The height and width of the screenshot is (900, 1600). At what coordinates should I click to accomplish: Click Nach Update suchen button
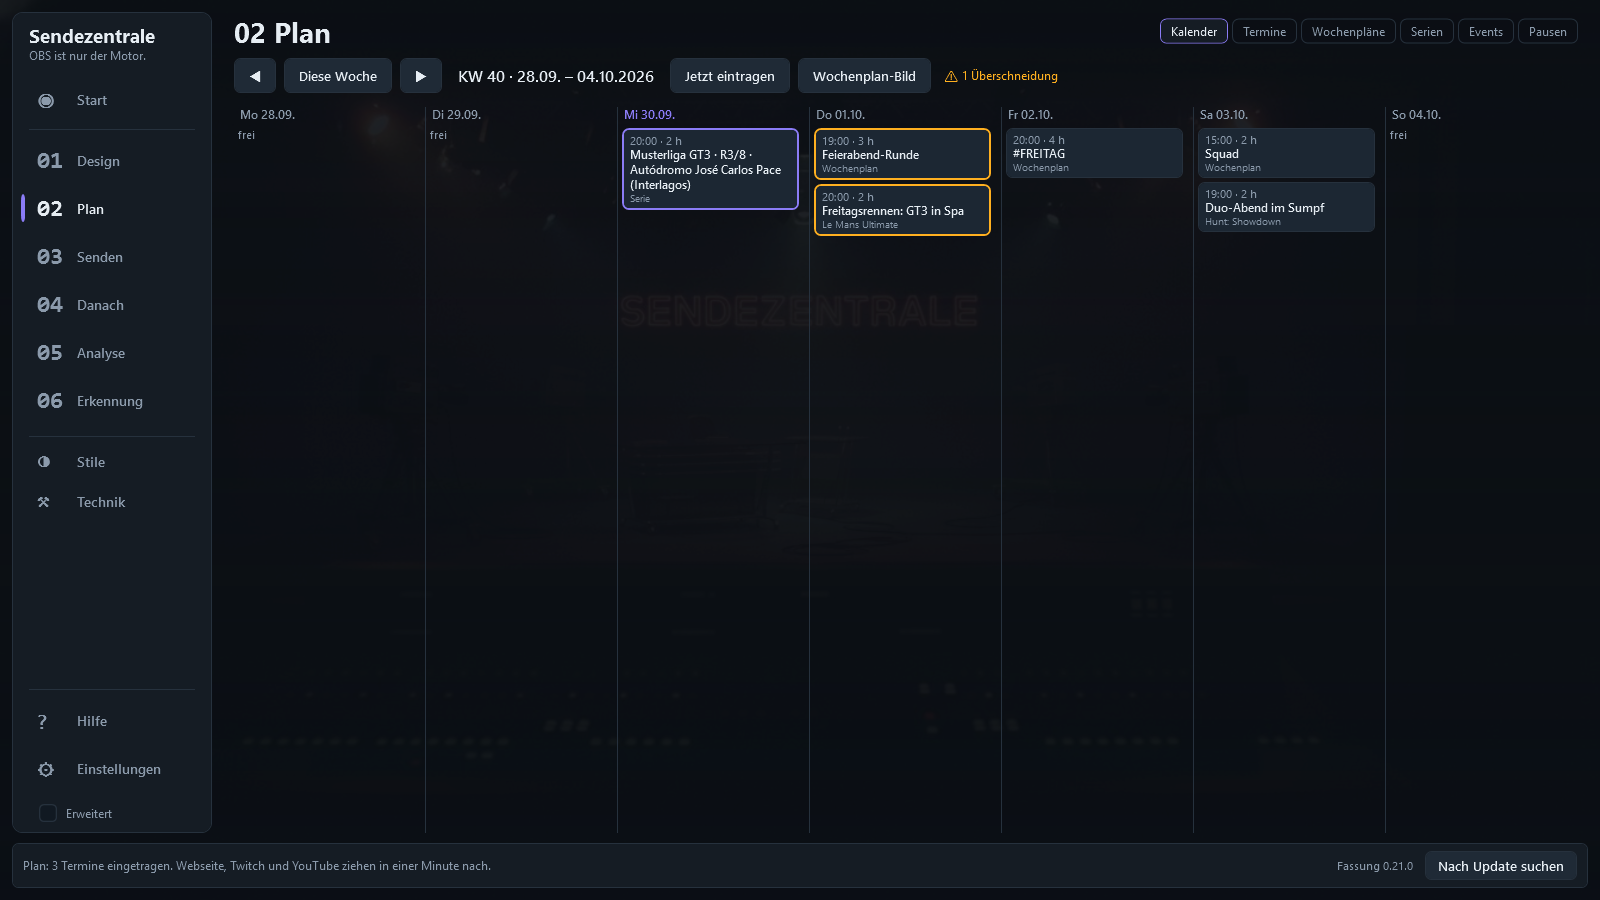(1501, 866)
